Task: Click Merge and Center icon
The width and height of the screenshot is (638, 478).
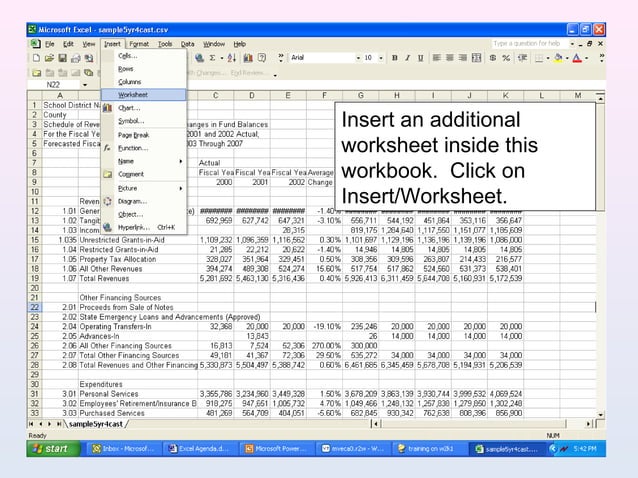Action: (476, 58)
